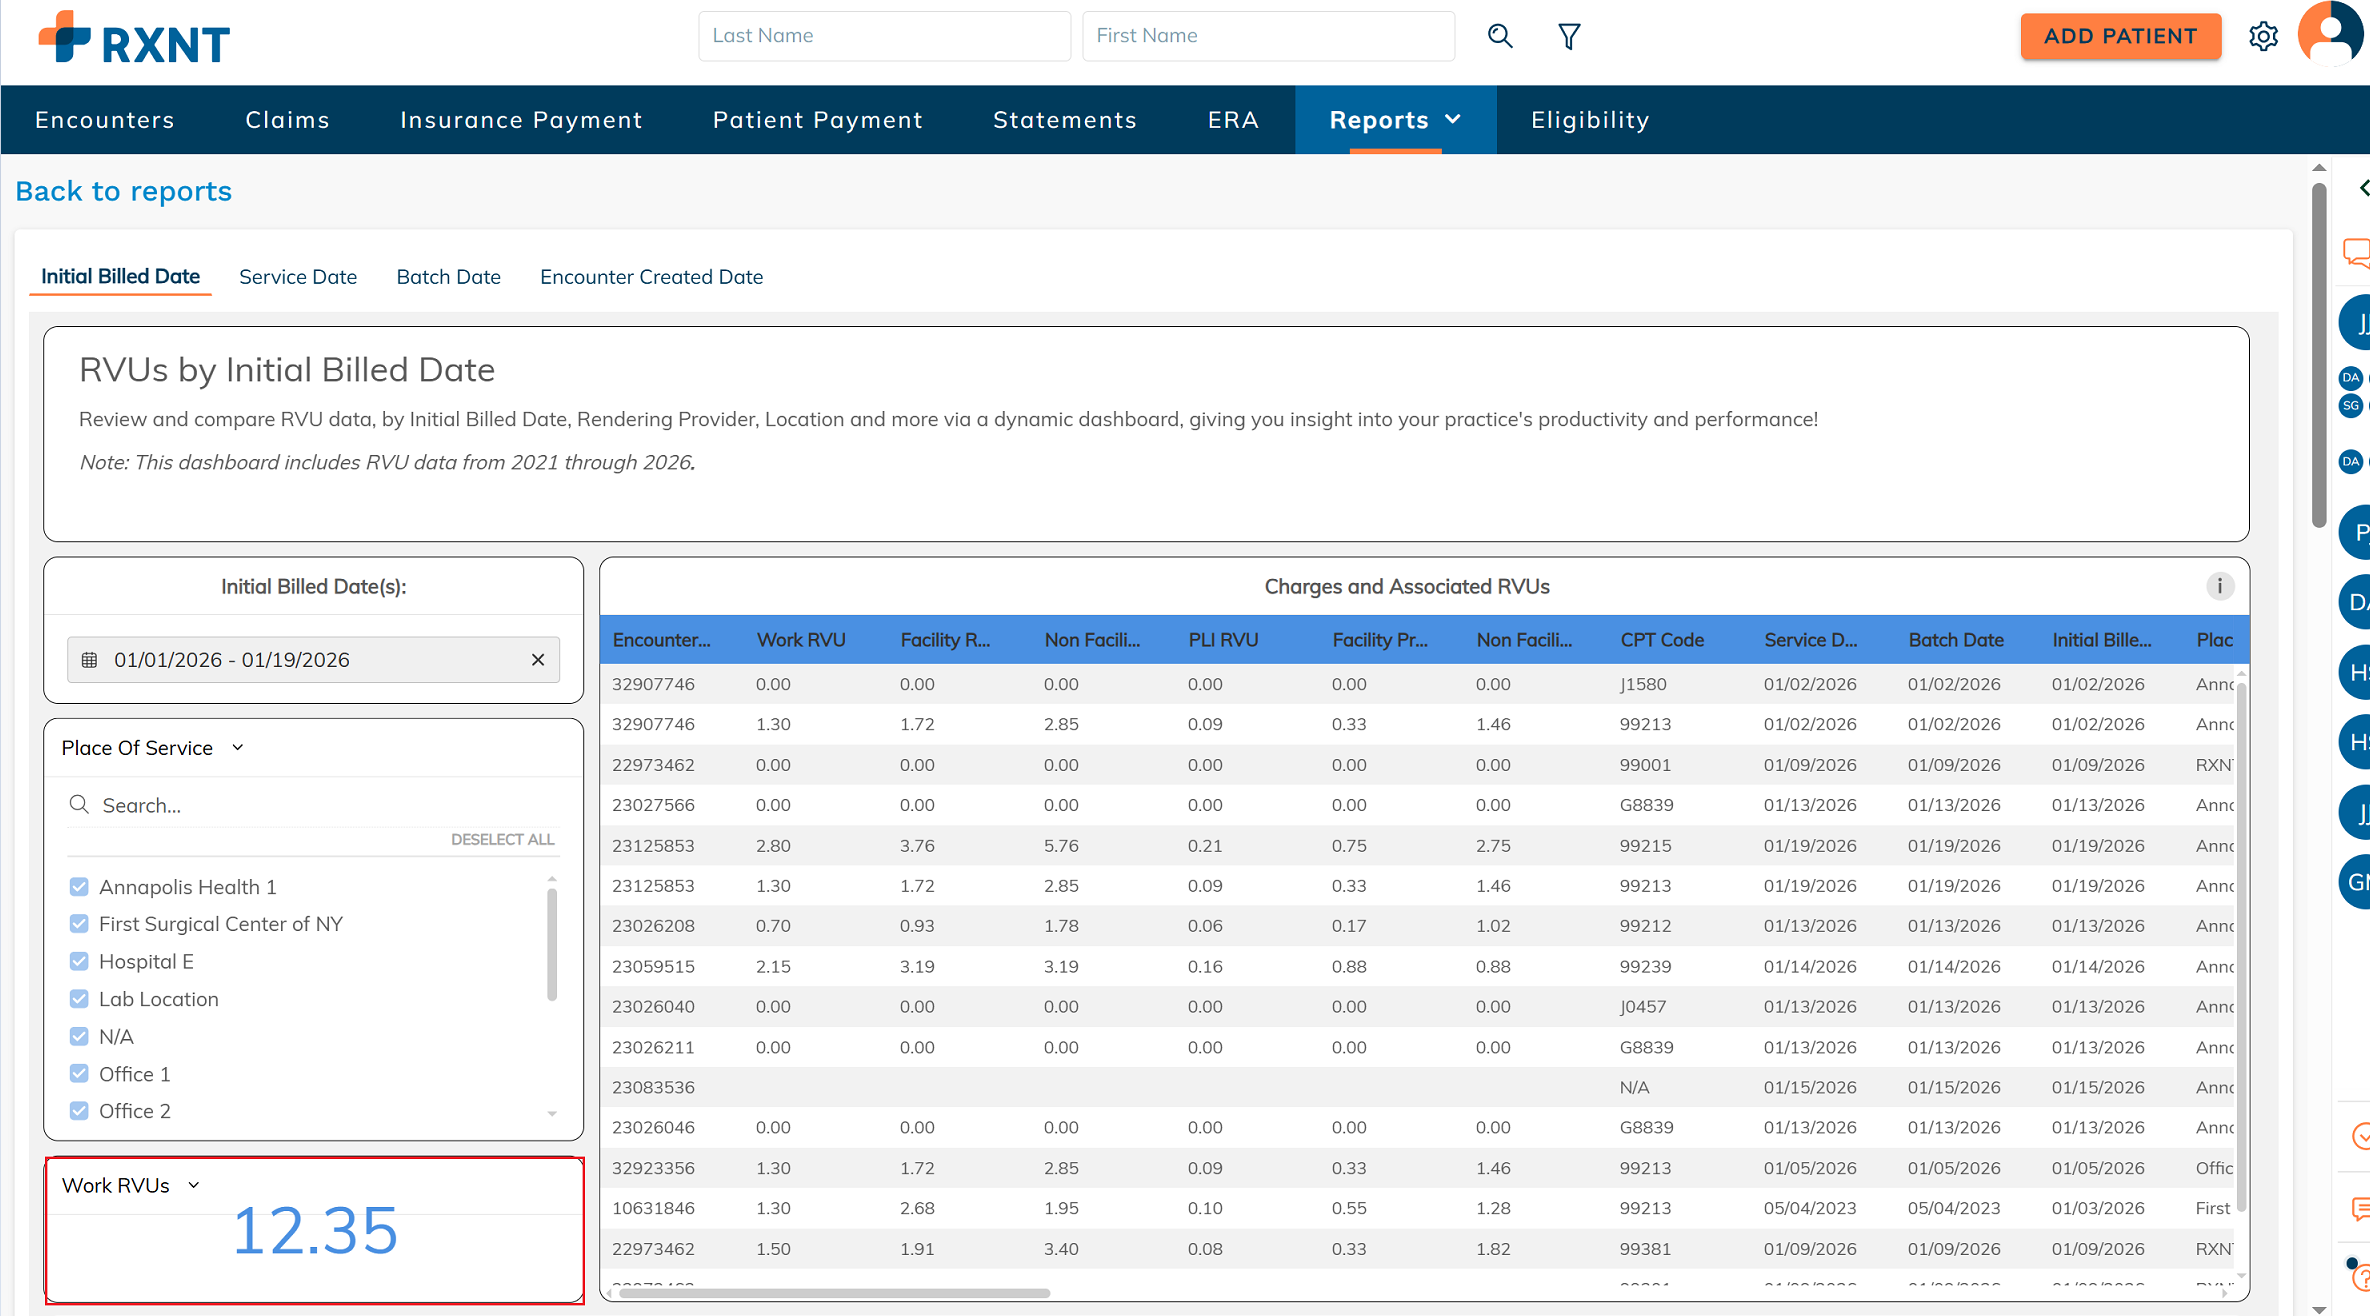Switch to the Service Date tab
Image resolution: width=2370 pixels, height=1316 pixels.
[297, 277]
